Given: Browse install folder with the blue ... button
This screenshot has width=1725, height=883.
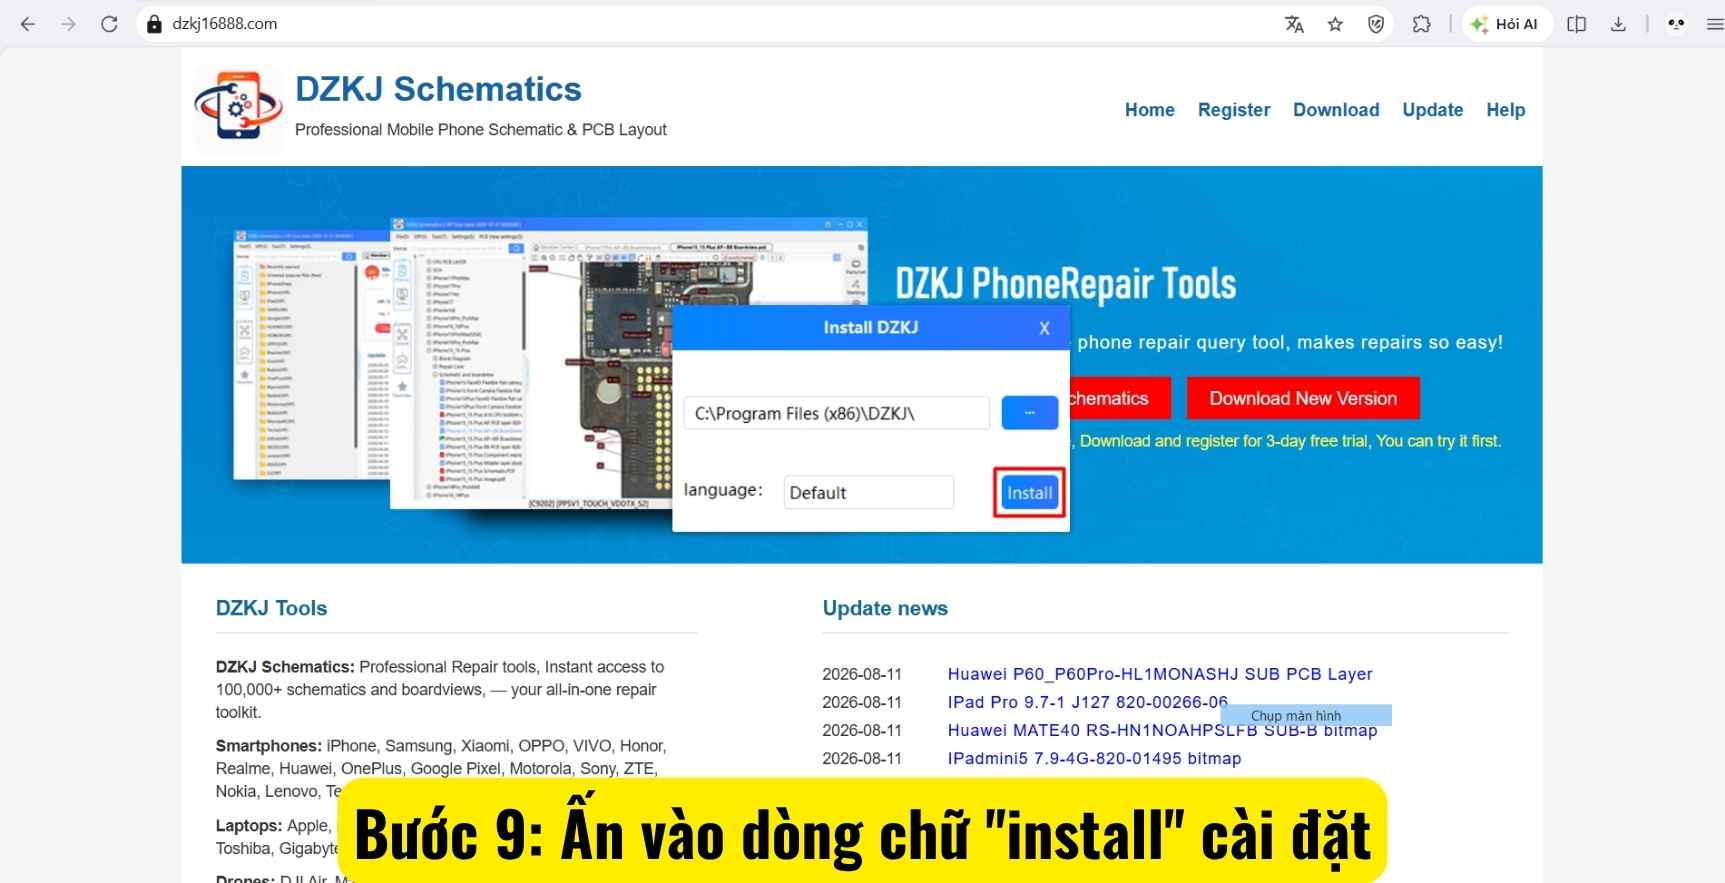Looking at the screenshot, I should (1030, 413).
